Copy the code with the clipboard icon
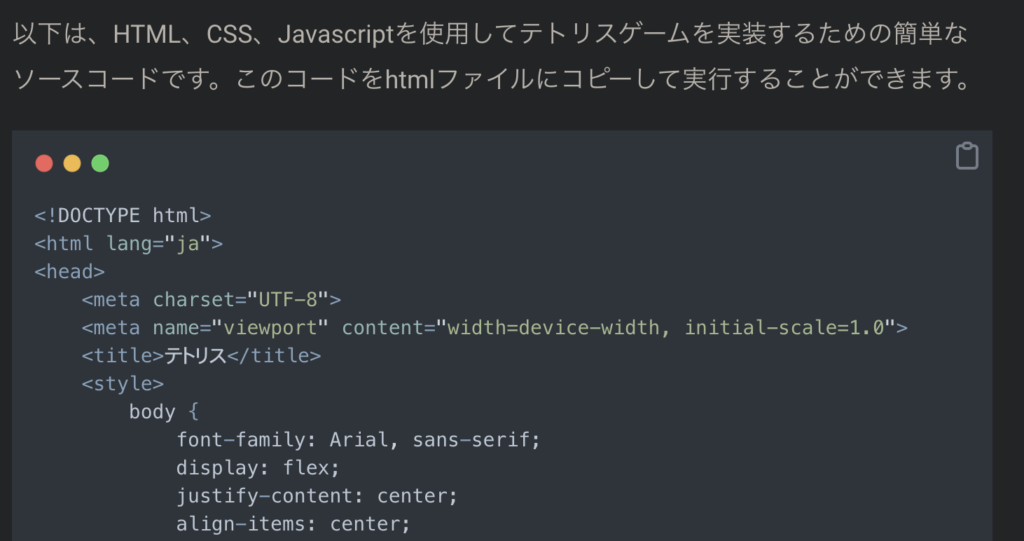Image resolution: width=1024 pixels, height=541 pixels. point(966,157)
